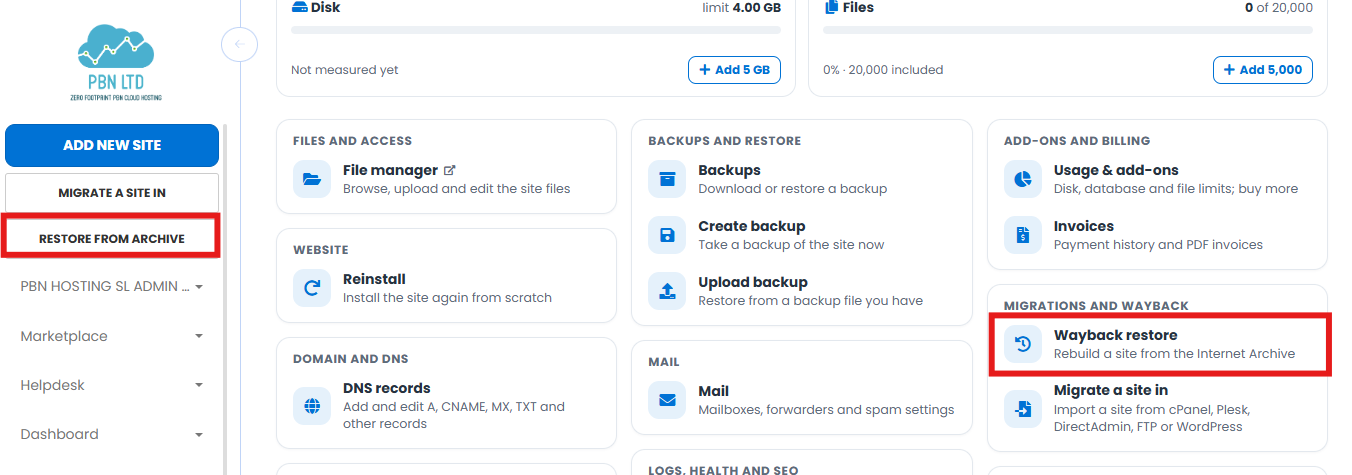Screen dimensions: 1352x475
Task: Click the Wayback restore history icon
Action: (x=1023, y=344)
